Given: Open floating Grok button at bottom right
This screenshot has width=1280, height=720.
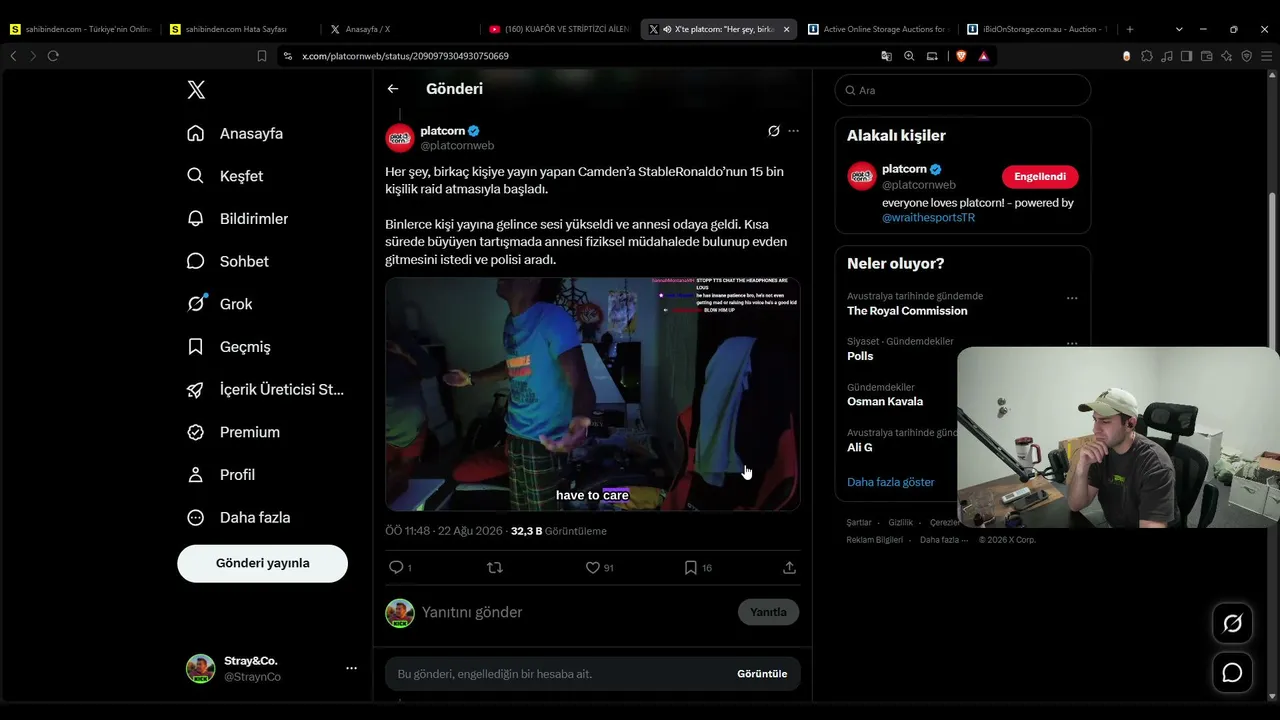Looking at the screenshot, I should tap(1232, 624).
